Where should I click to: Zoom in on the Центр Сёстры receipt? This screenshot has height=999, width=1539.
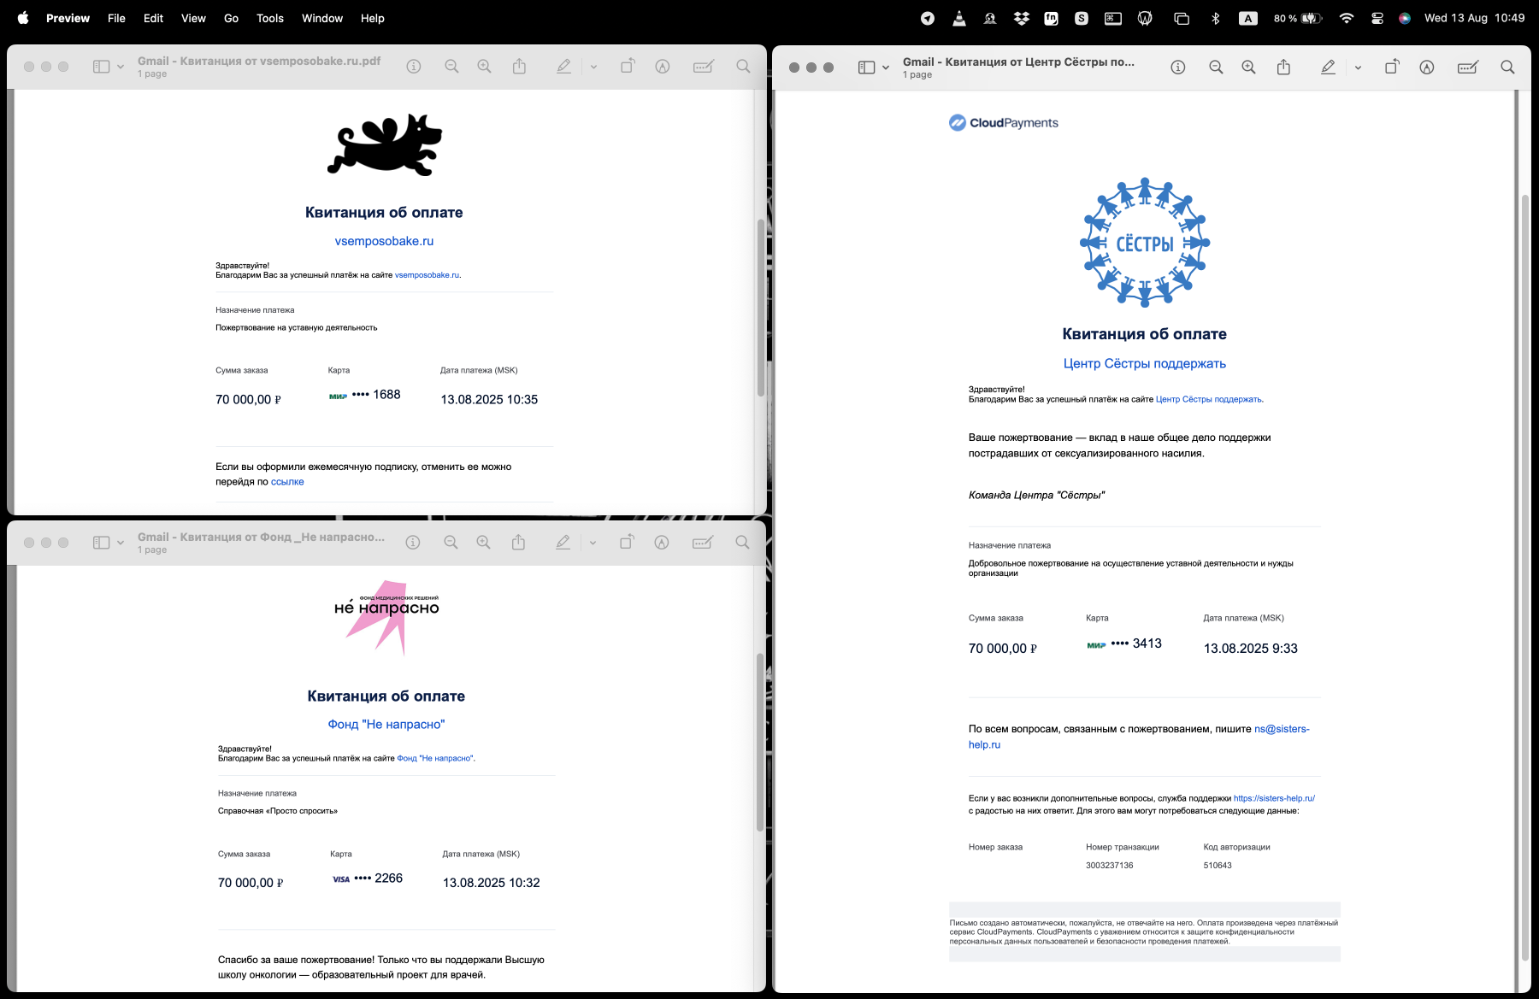pos(1248,68)
